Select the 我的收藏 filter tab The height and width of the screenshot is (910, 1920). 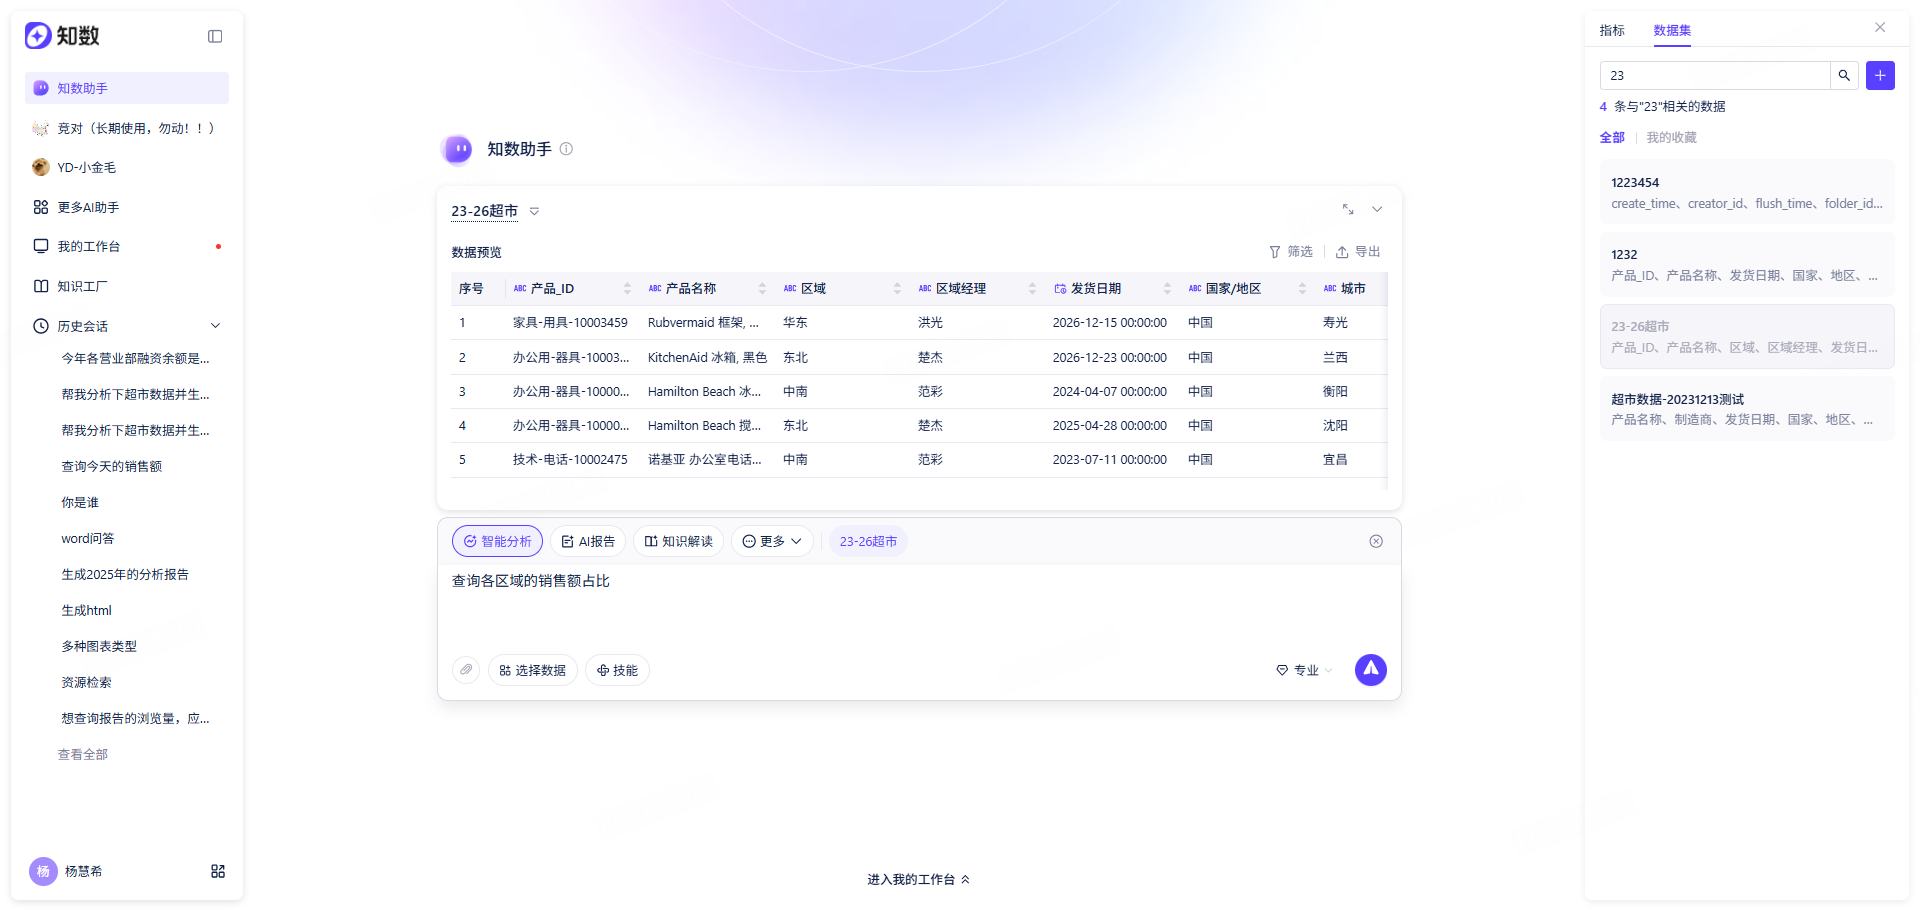point(1671,137)
